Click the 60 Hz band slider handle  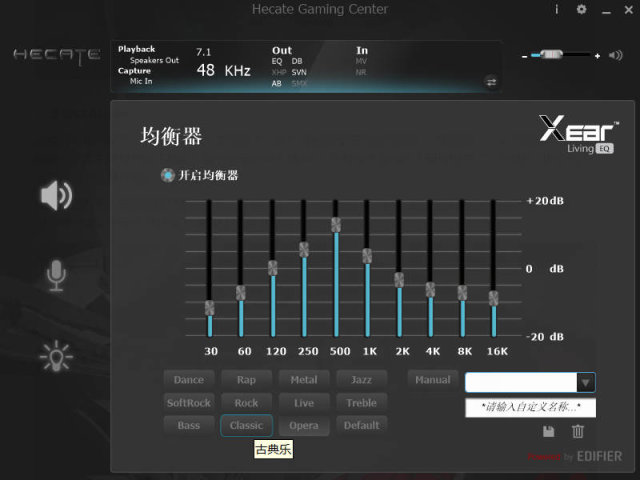click(241, 293)
